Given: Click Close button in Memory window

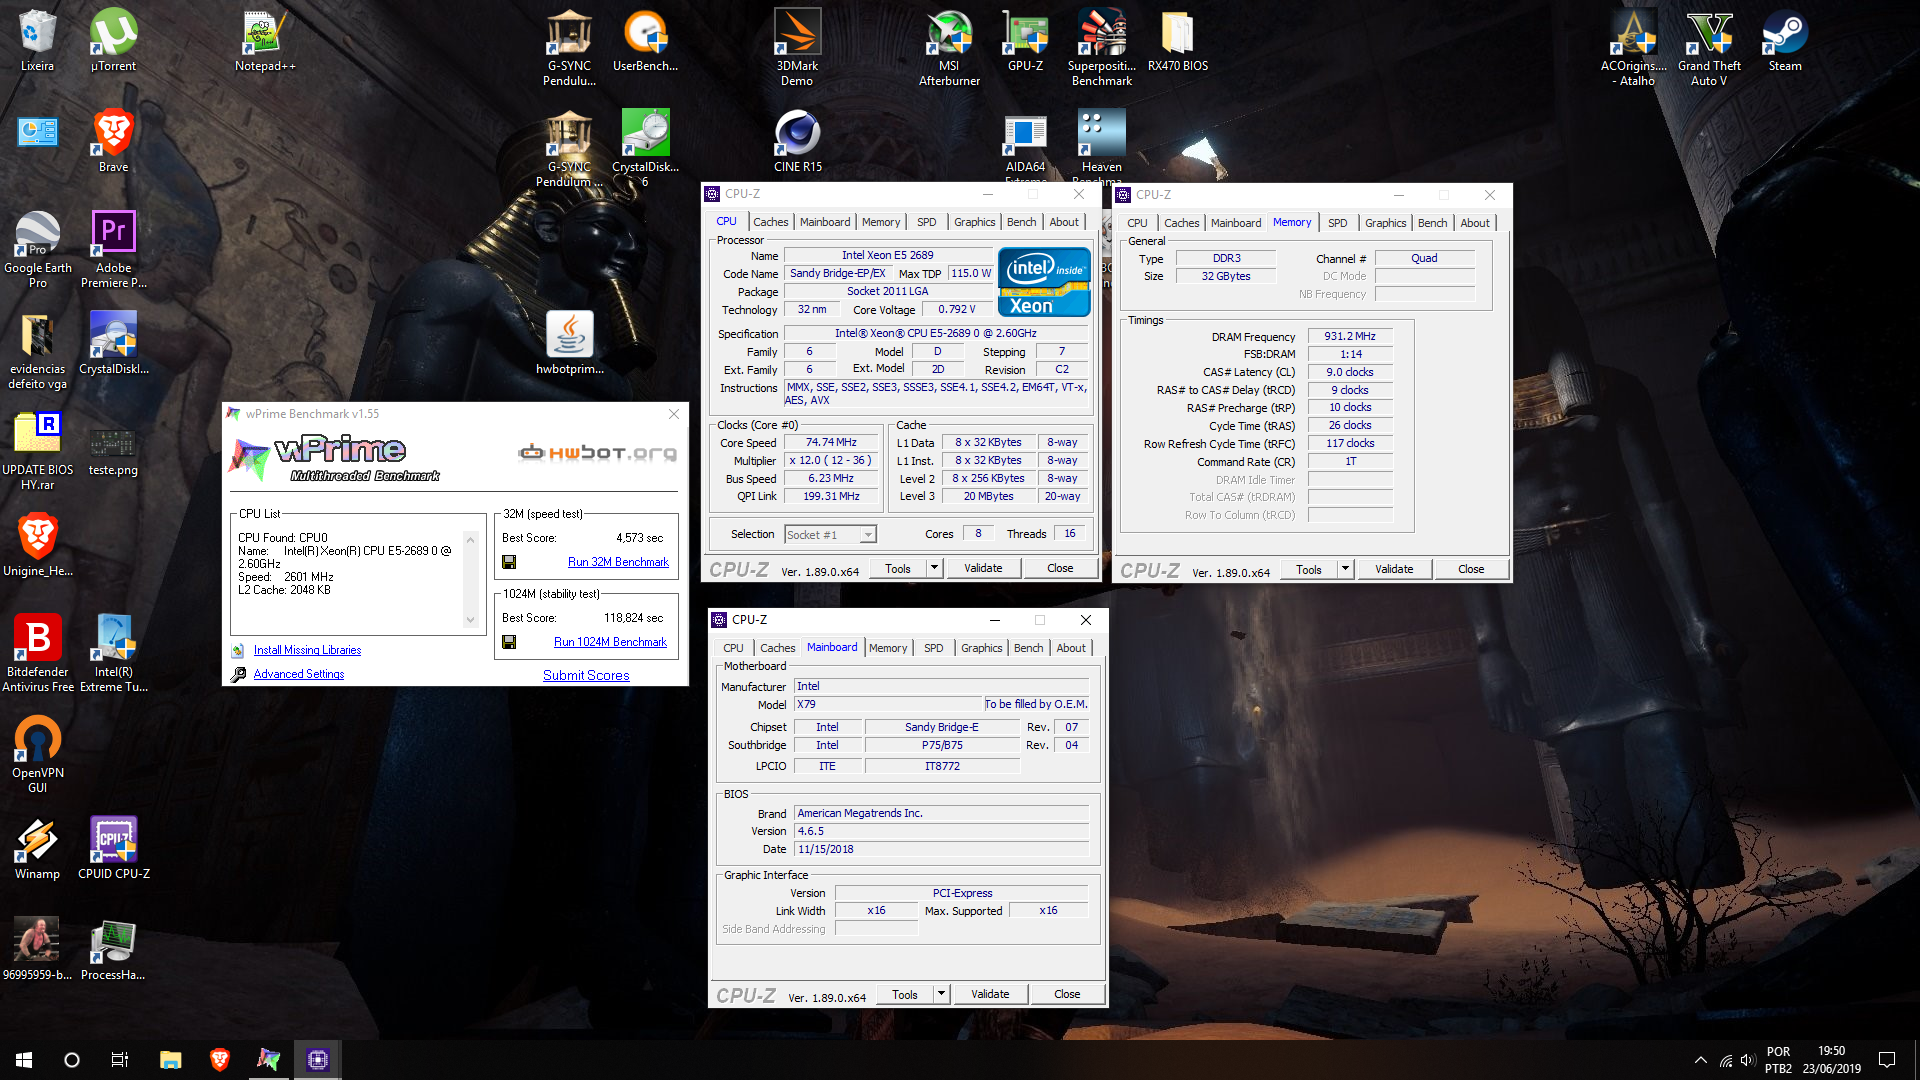Looking at the screenshot, I should click(x=1471, y=569).
